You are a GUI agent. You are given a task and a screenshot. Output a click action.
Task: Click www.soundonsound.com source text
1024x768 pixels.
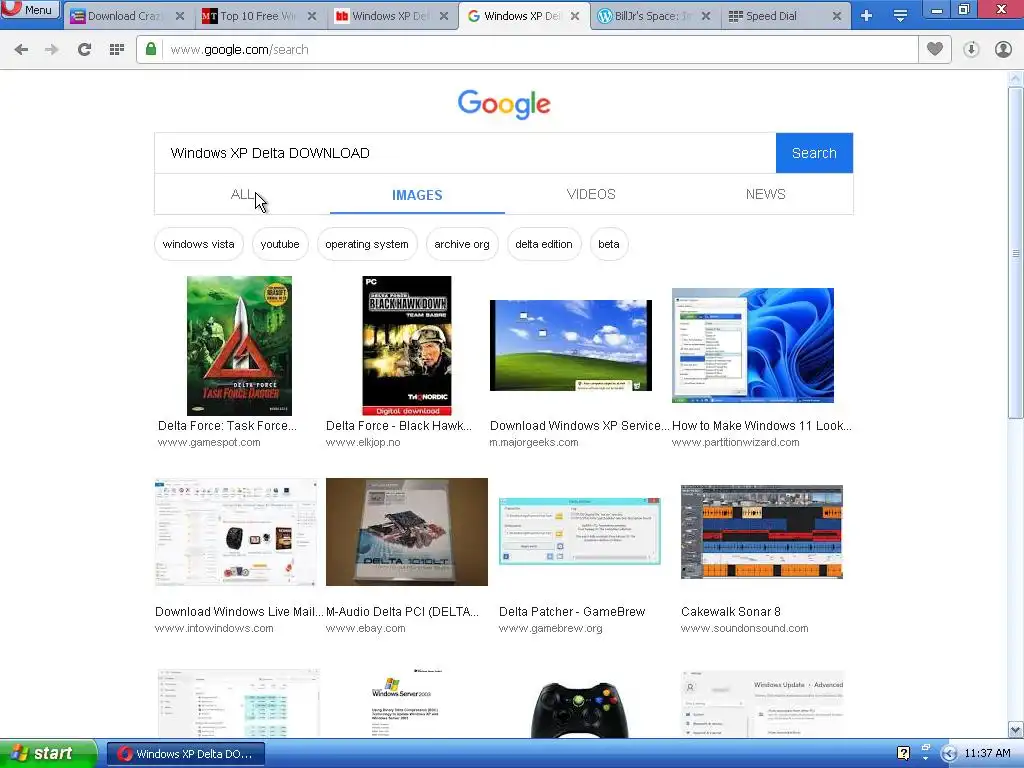click(x=744, y=628)
